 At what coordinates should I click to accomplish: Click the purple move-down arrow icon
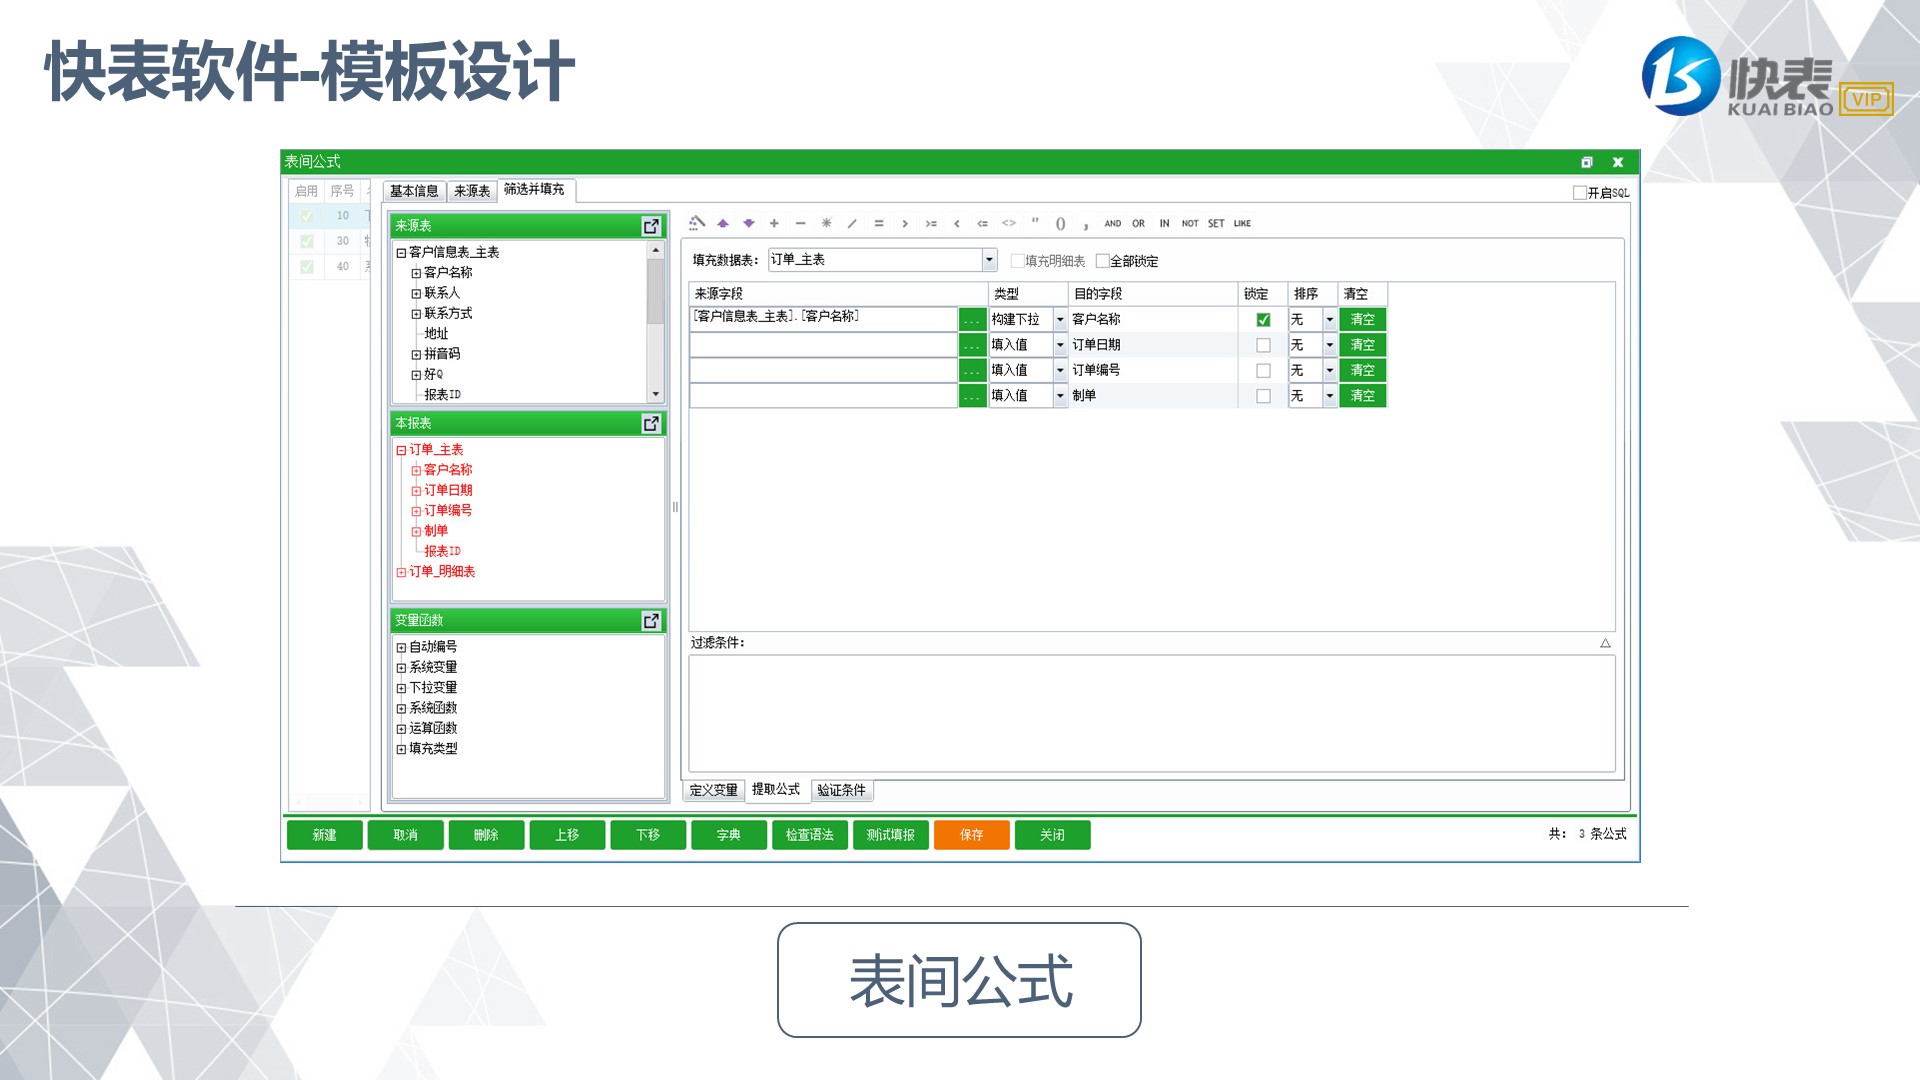click(748, 223)
